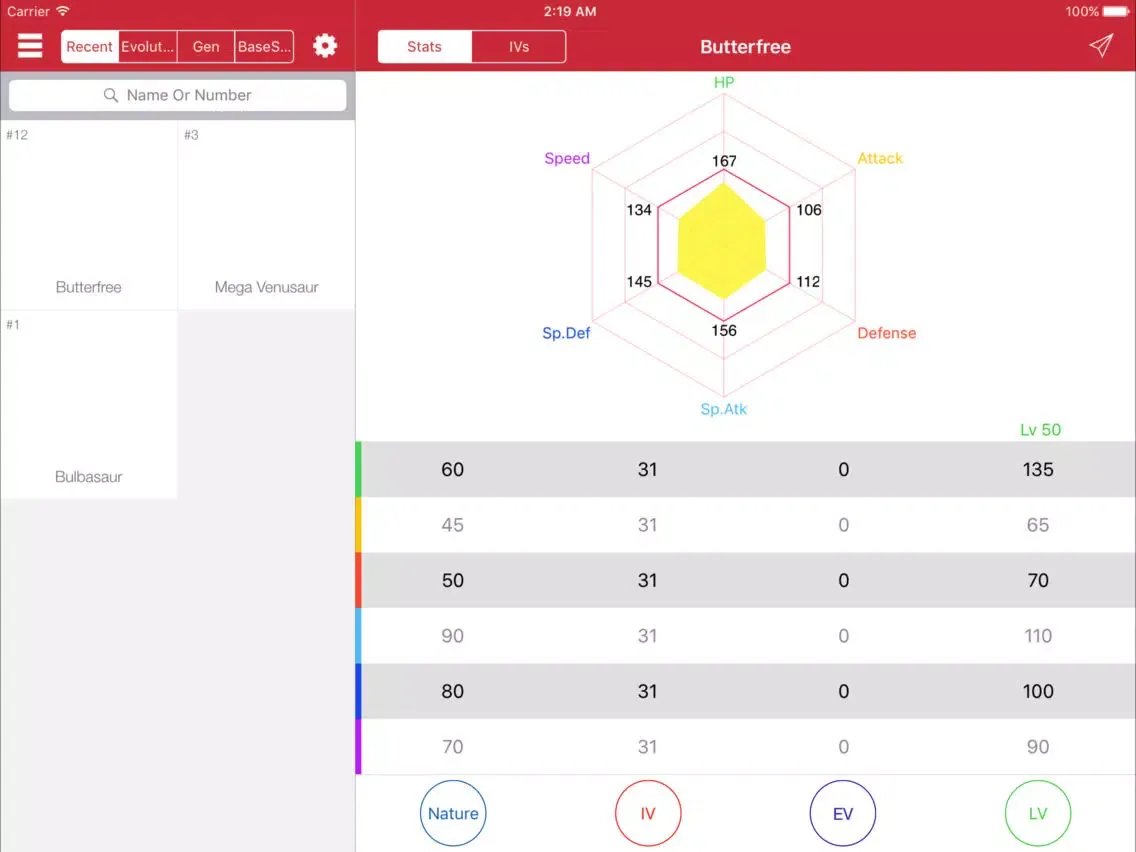The height and width of the screenshot is (852, 1136).
Task: Click the HP total value 135
Action: coord(1037,469)
